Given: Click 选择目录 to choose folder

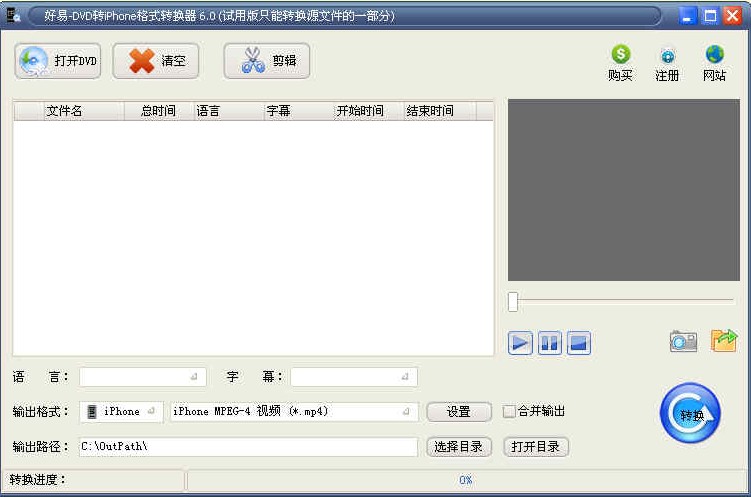Looking at the screenshot, I should 458,447.
